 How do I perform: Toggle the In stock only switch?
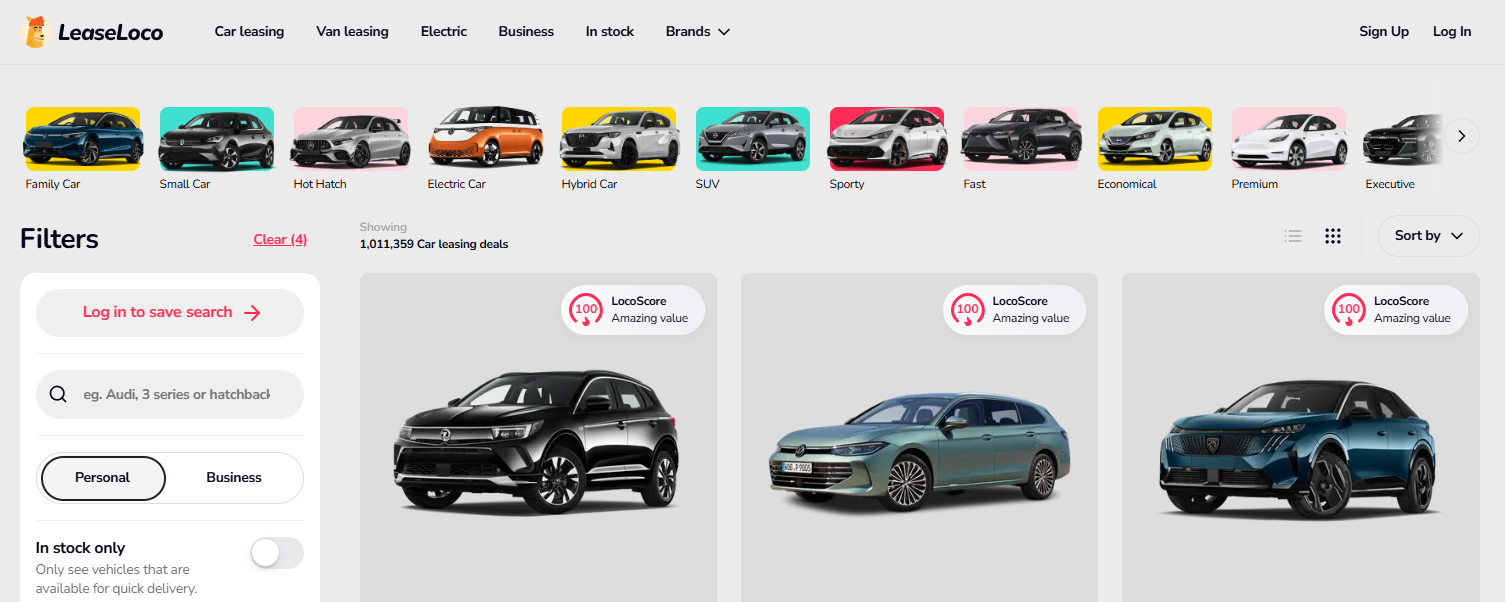coord(277,553)
